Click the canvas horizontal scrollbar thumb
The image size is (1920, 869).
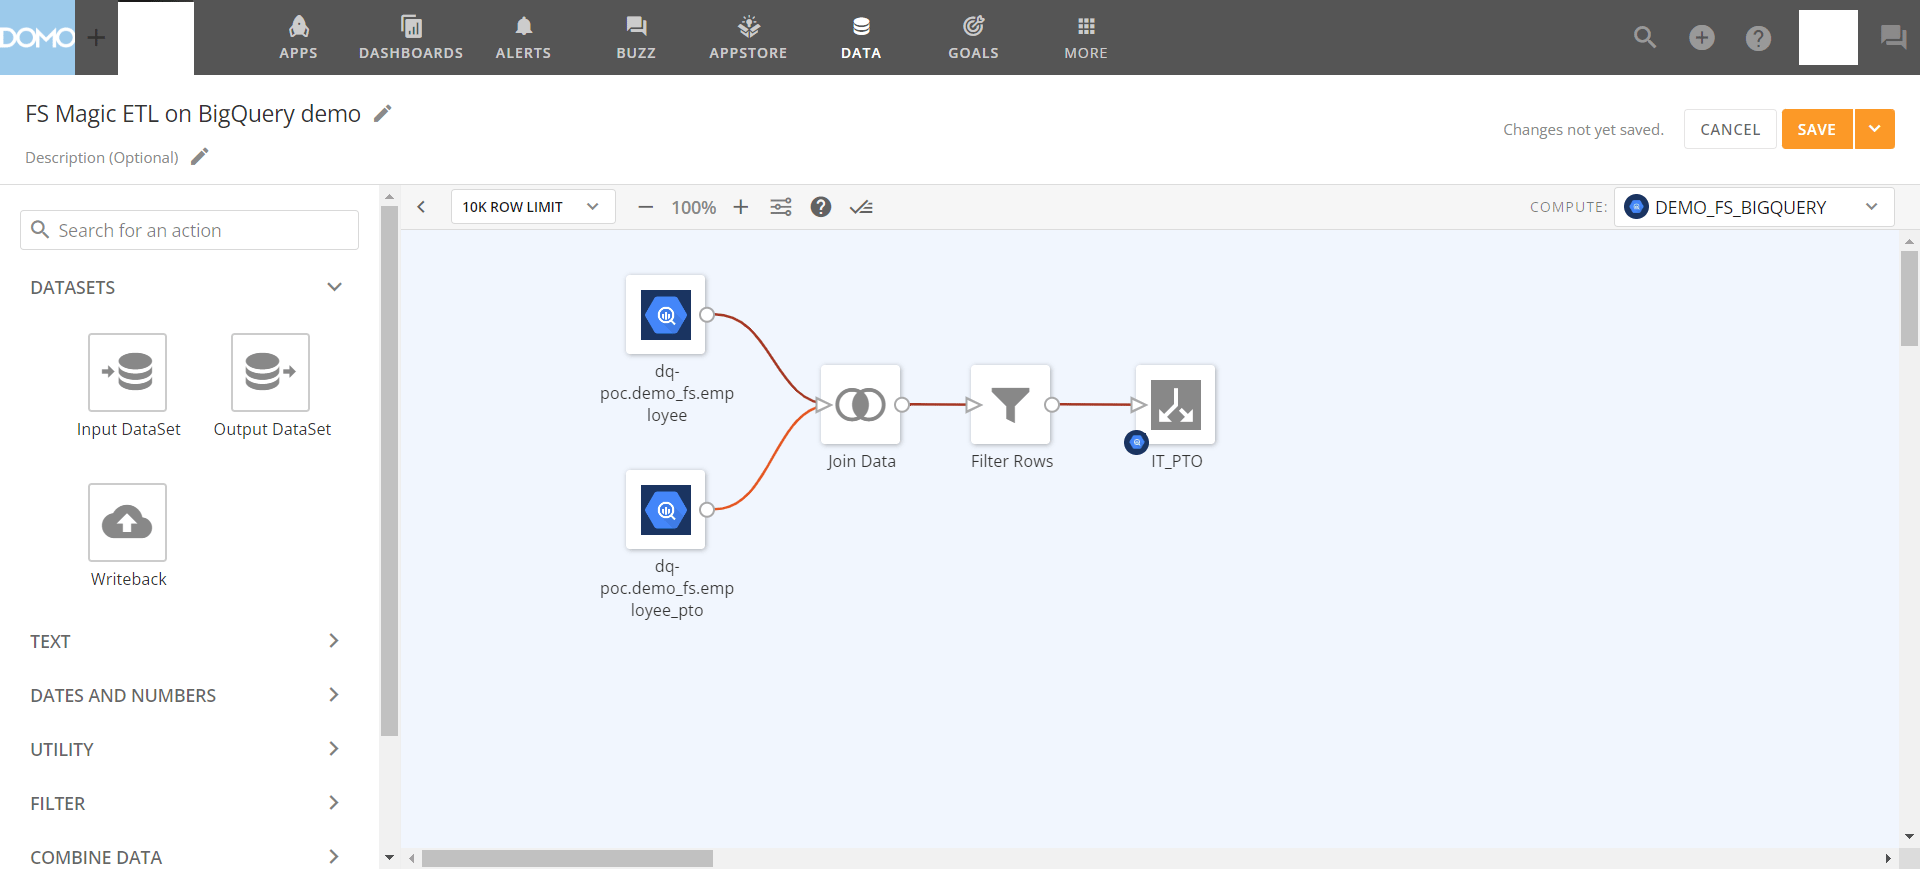coord(567,858)
